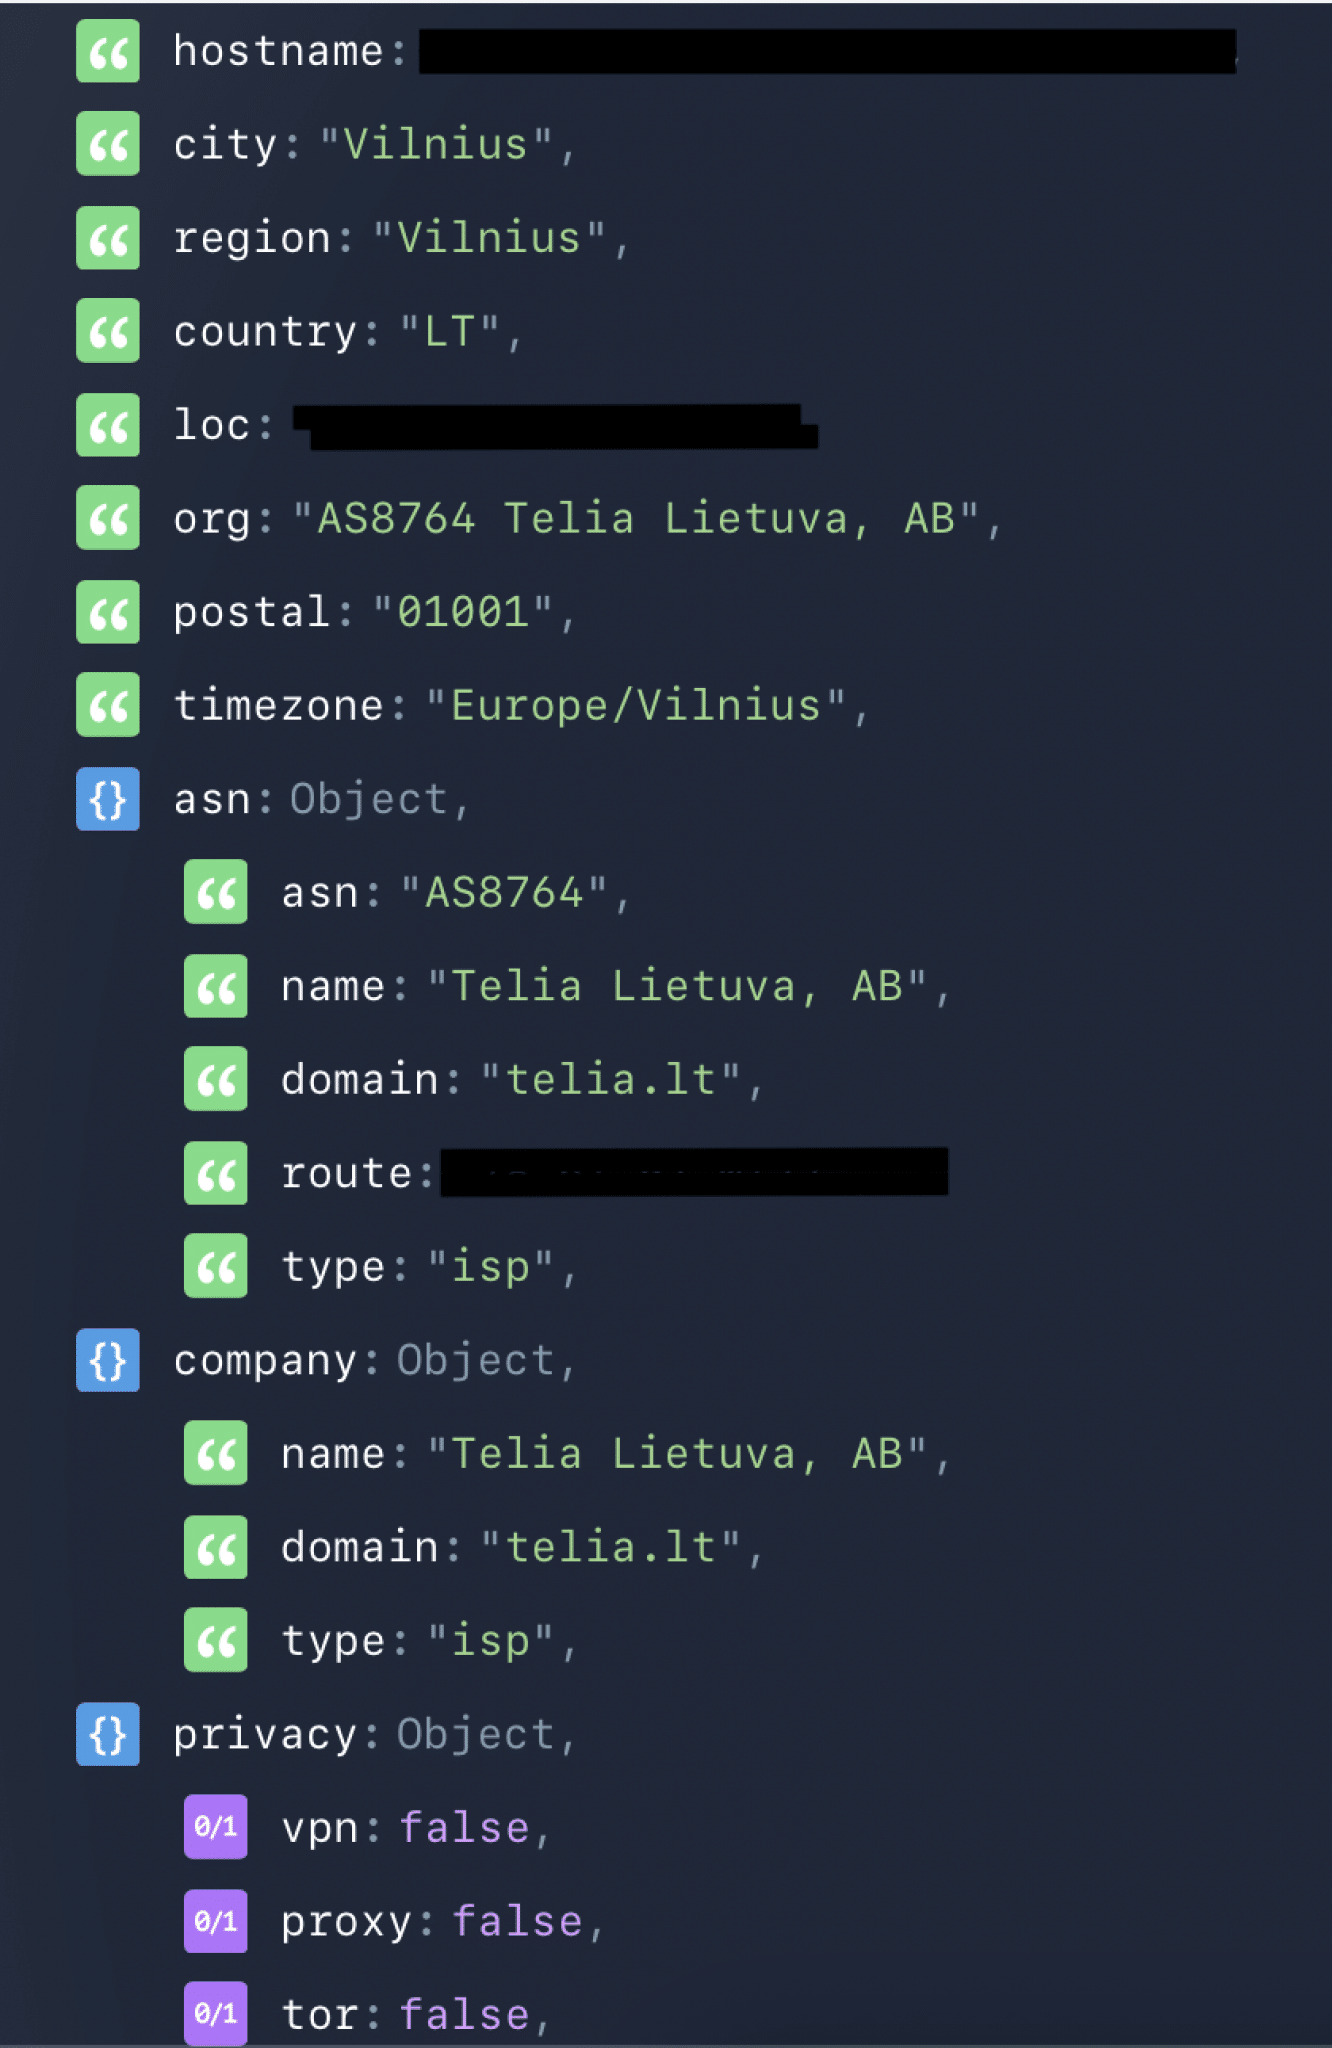Screen dimensions: 1332x2048
Task: Click the "Europe/Vilnius" timezone value
Action: click(x=635, y=706)
